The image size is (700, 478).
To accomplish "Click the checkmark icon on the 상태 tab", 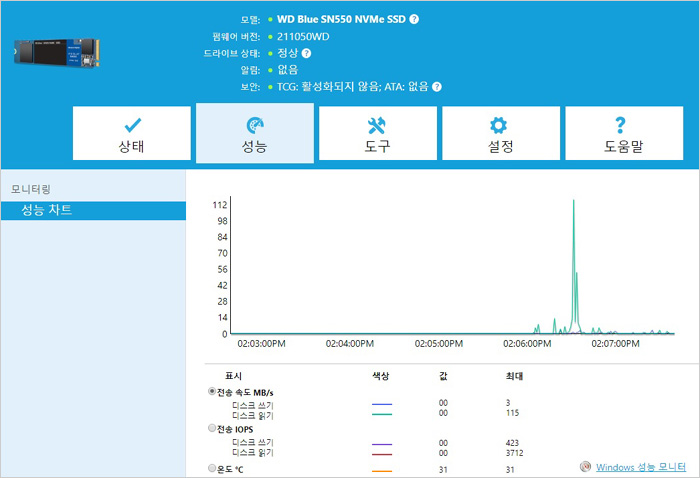I will pyautogui.click(x=133, y=125).
